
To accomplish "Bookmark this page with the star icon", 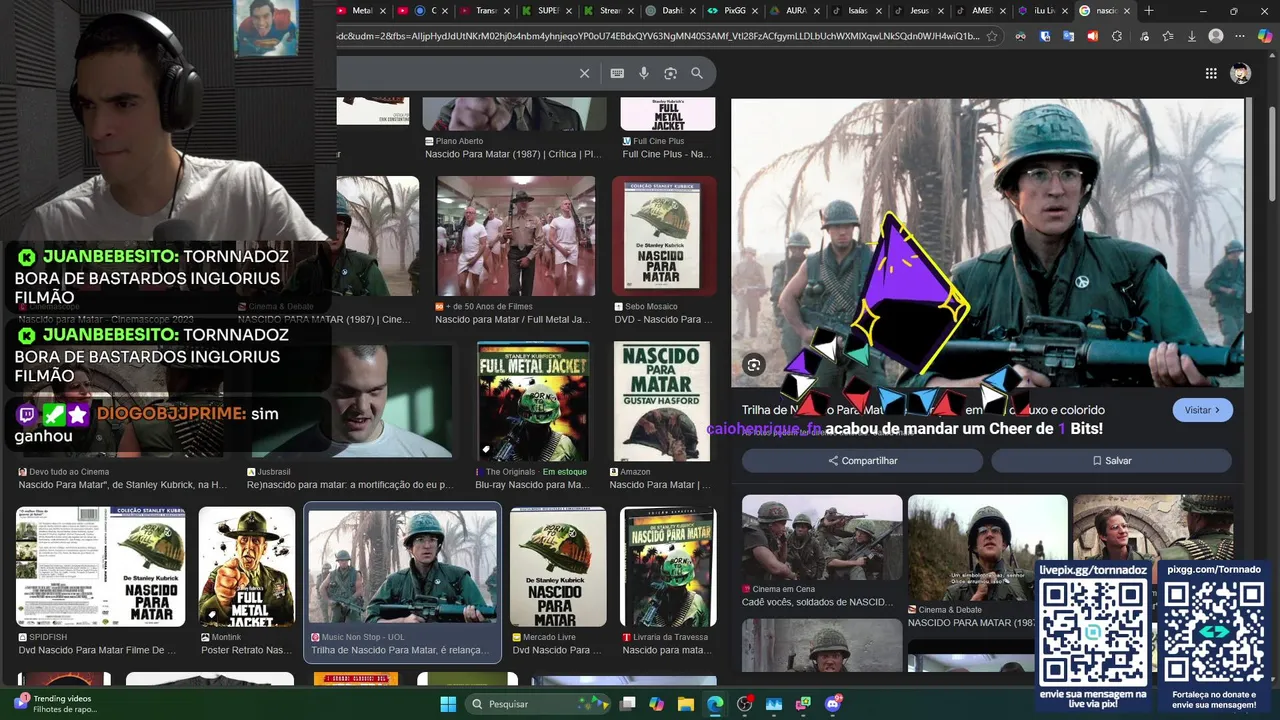I will click(x=991, y=36).
